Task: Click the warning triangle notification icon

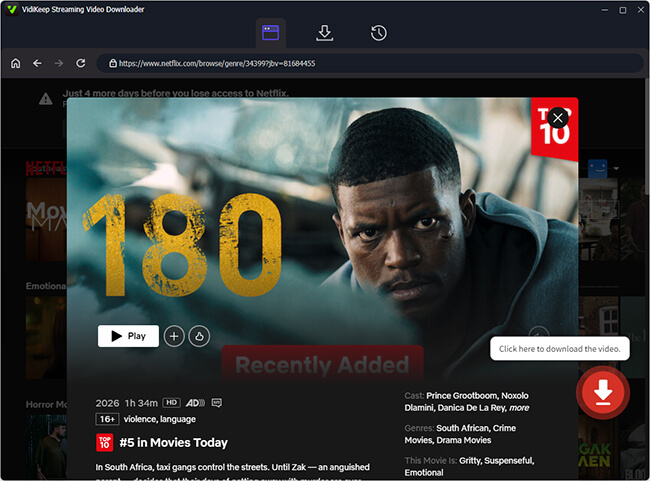Action: point(46,99)
